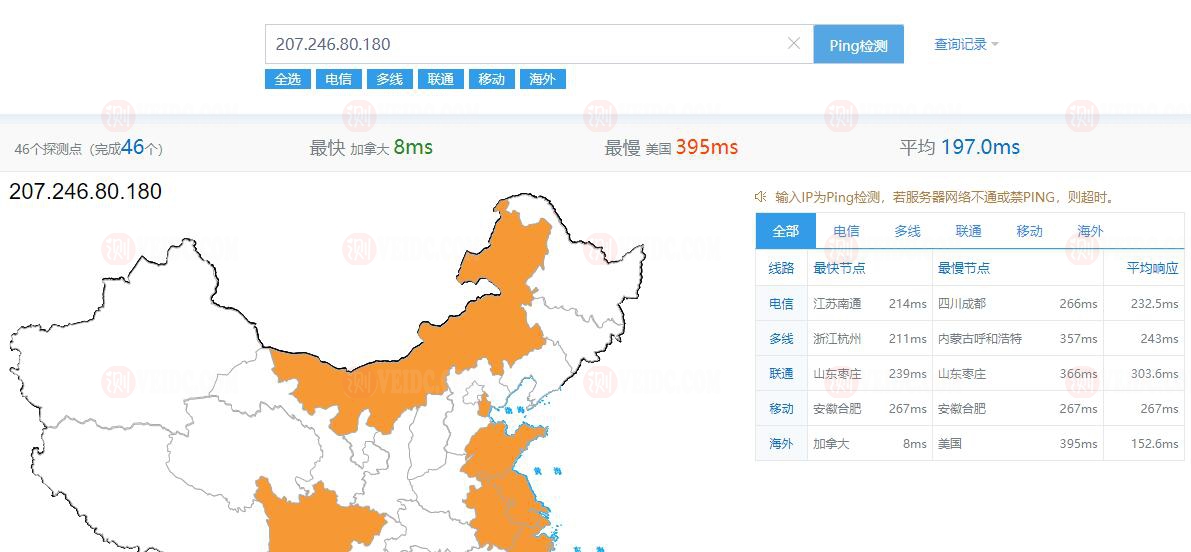The width and height of the screenshot is (1191, 552).
Task: Click the speaker notice icon
Action: [x=760, y=197]
